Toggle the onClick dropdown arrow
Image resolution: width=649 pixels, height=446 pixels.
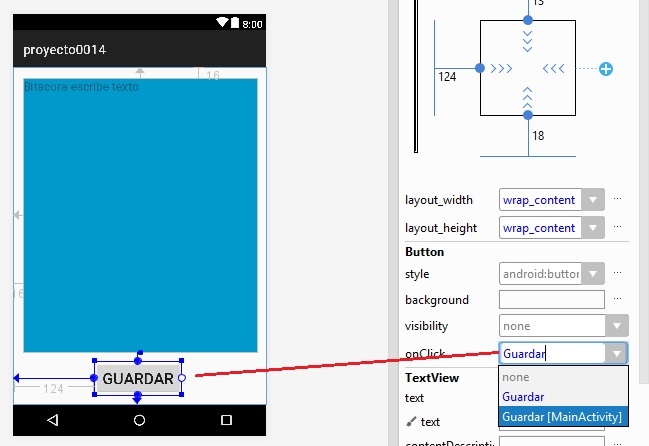tap(617, 353)
